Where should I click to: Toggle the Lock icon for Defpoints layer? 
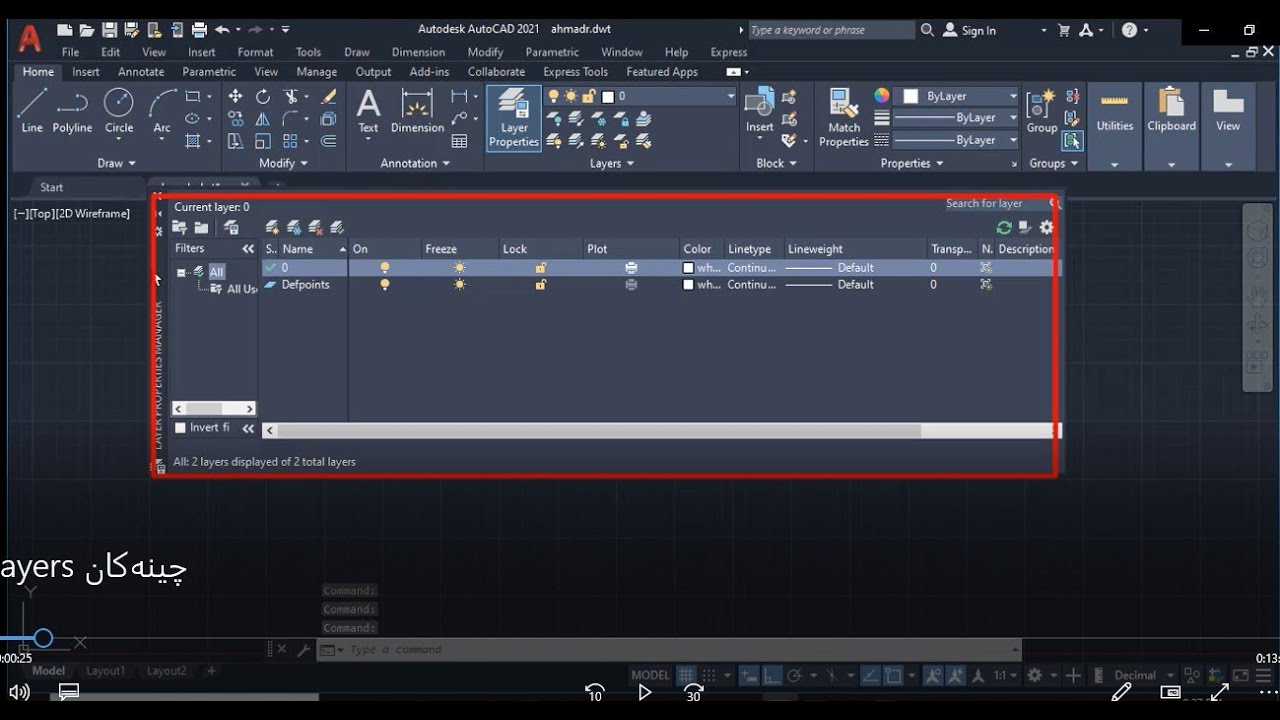[540, 285]
